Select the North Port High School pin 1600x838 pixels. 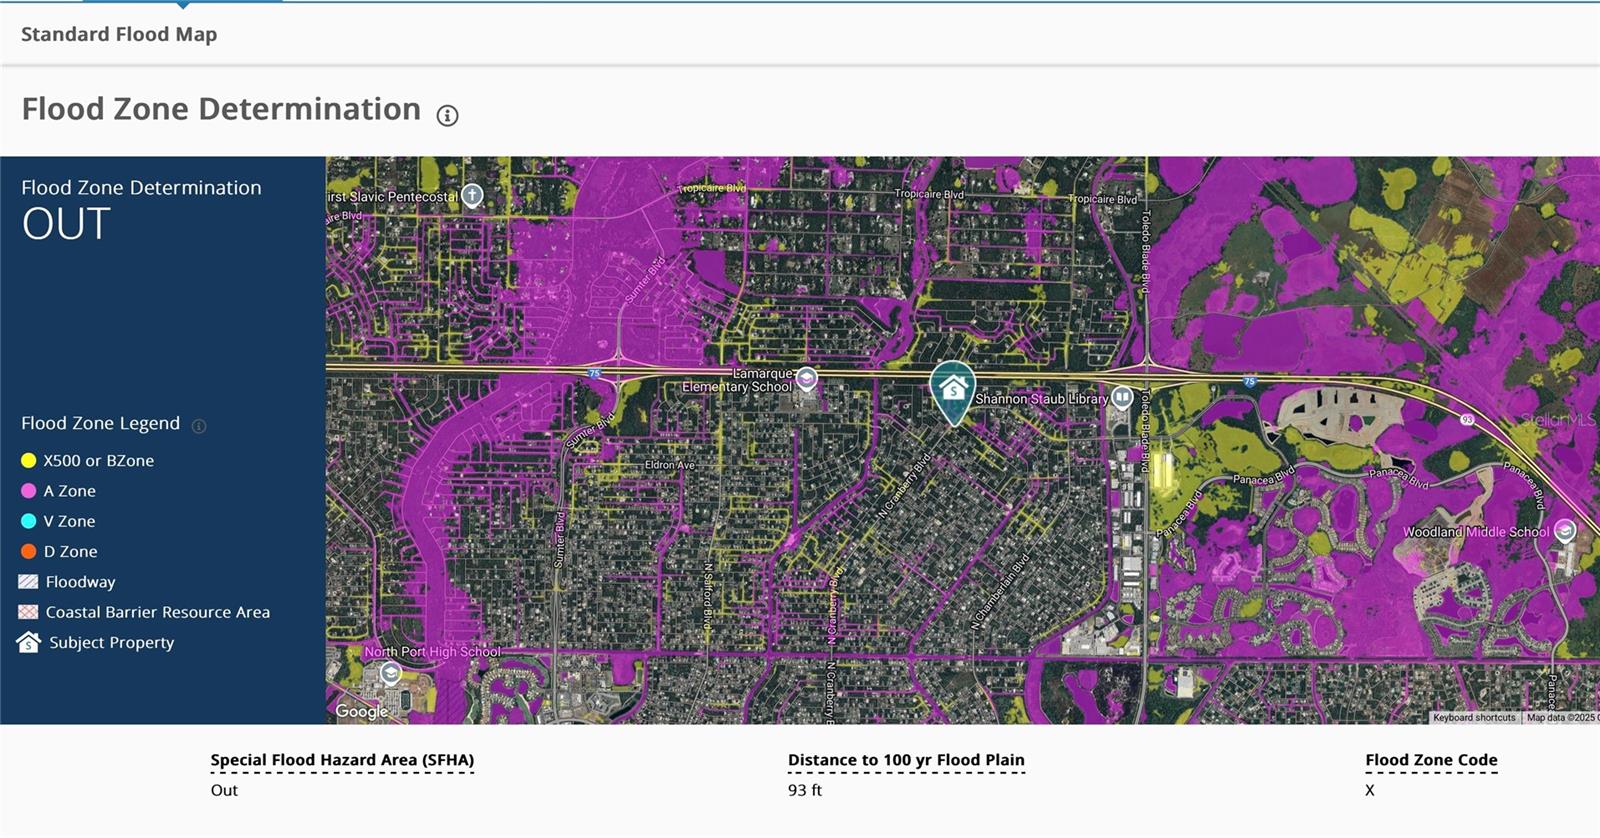pos(391,673)
